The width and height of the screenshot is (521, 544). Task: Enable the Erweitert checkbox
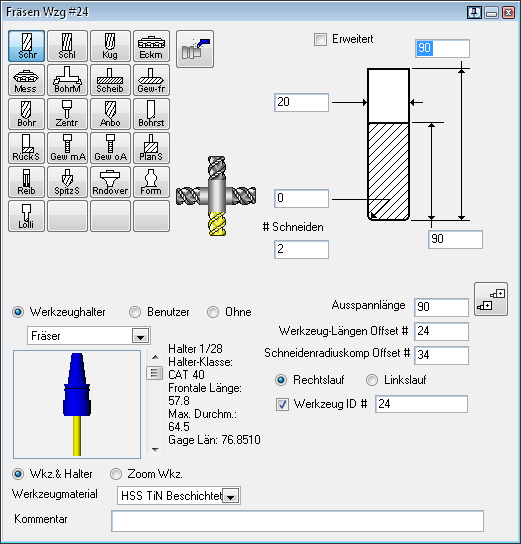click(x=320, y=39)
